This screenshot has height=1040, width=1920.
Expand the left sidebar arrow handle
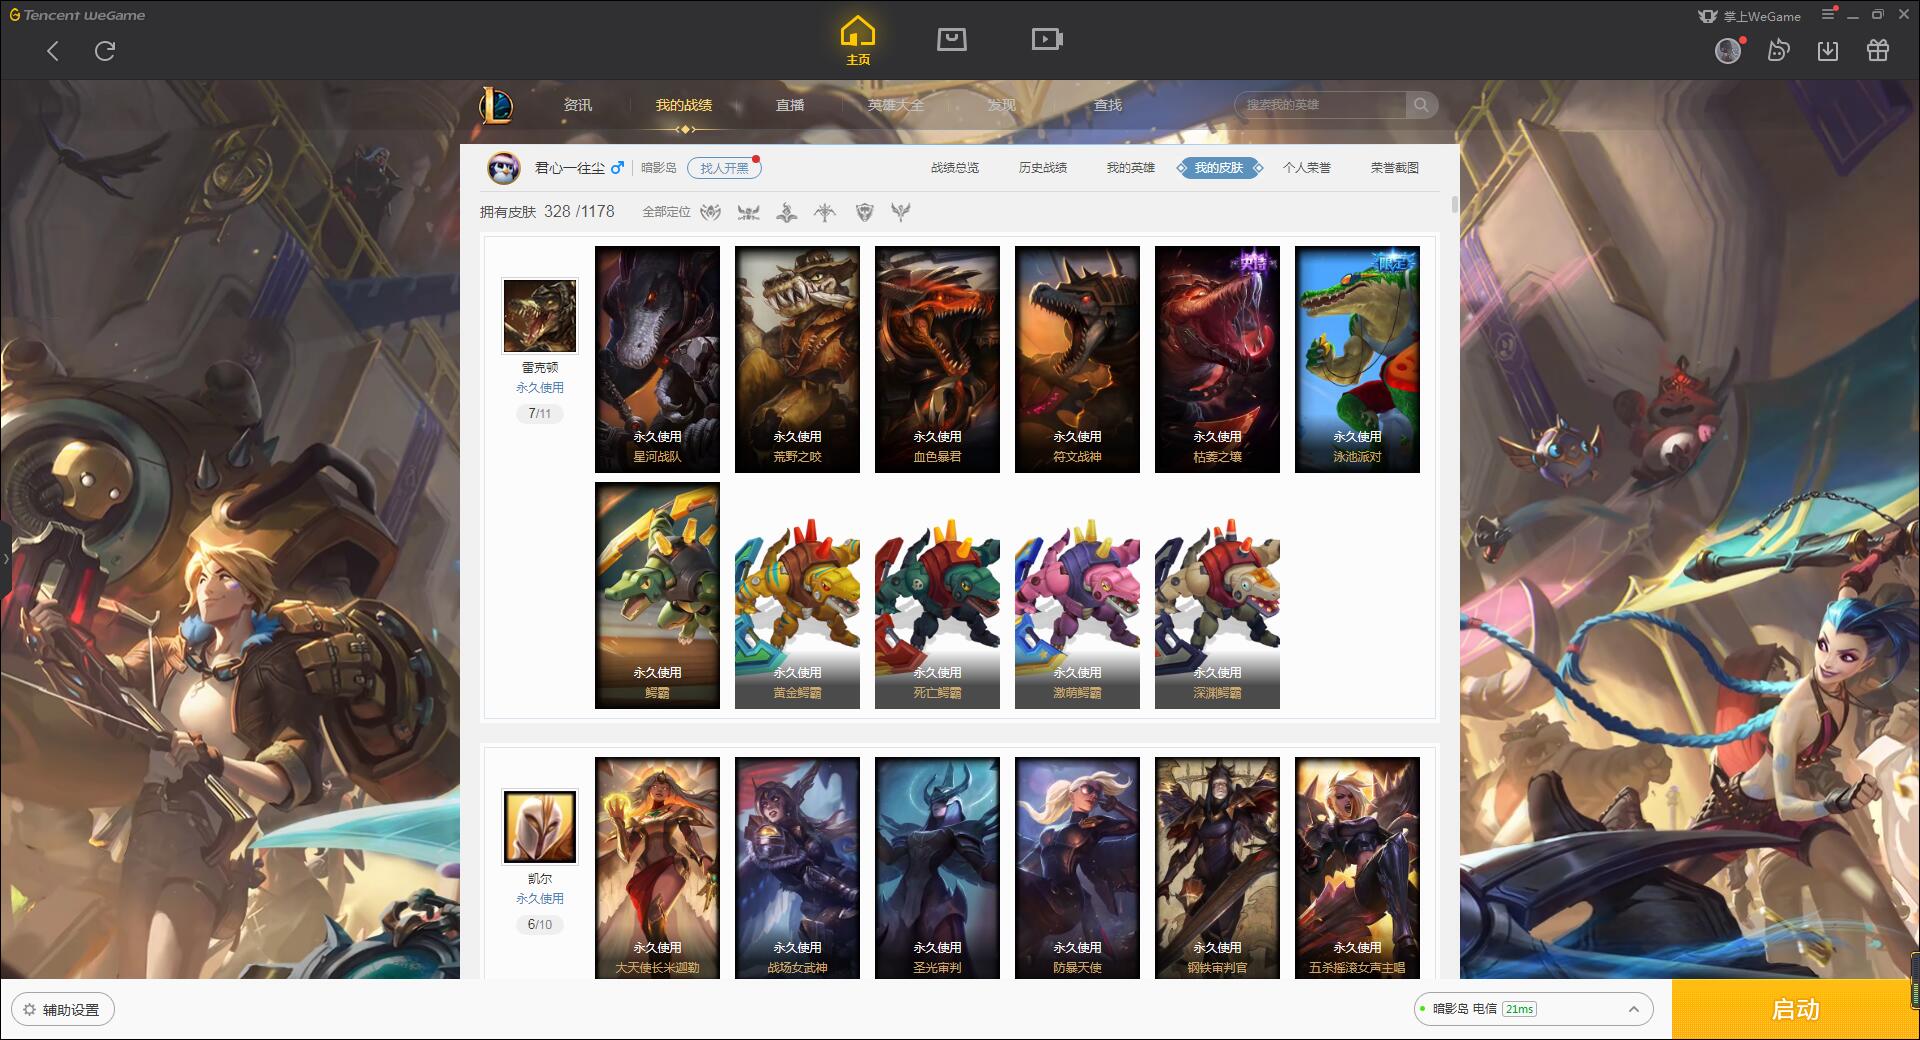point(5,558)
